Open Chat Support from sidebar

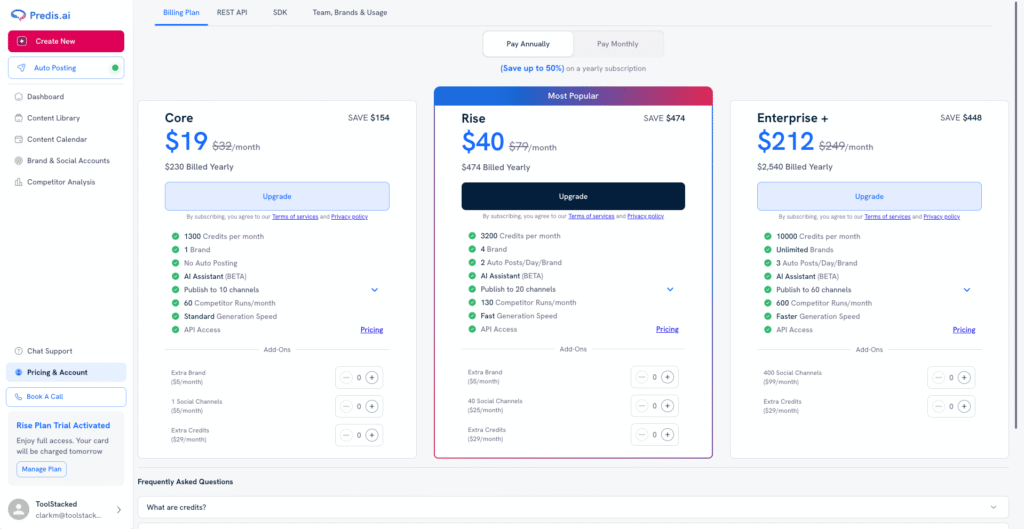click(49, 351)
